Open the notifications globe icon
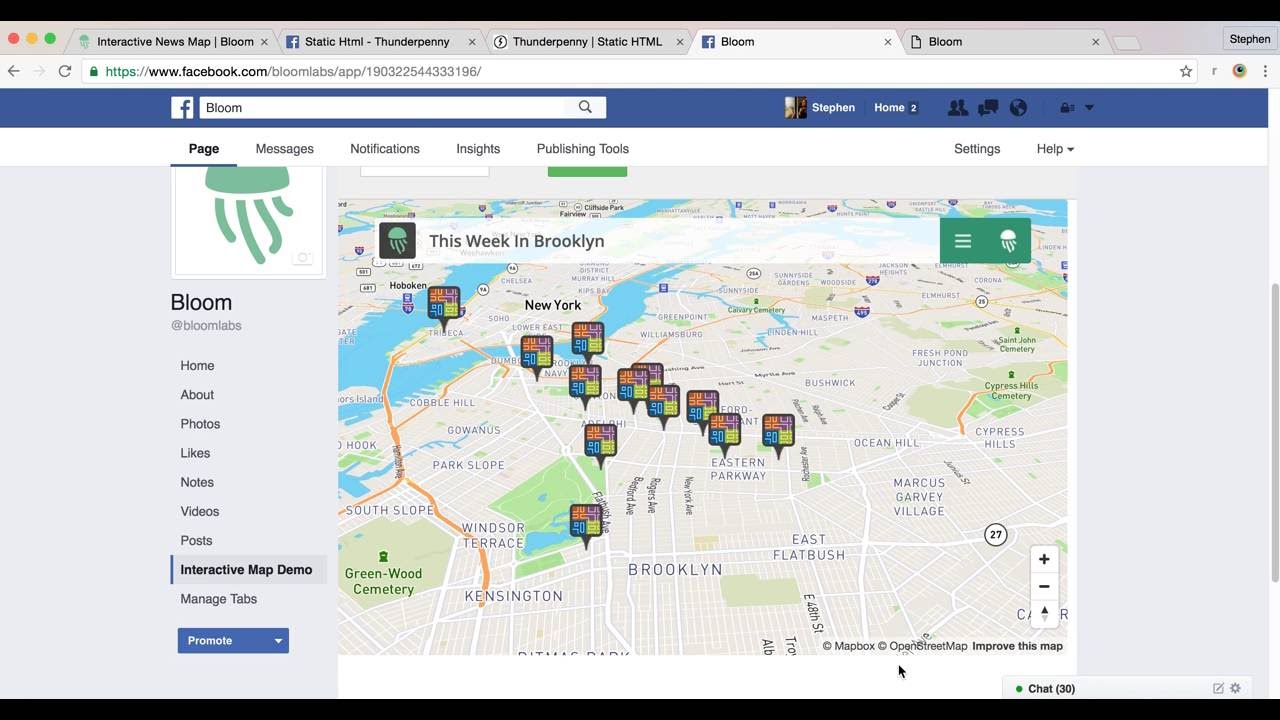 1018,108
